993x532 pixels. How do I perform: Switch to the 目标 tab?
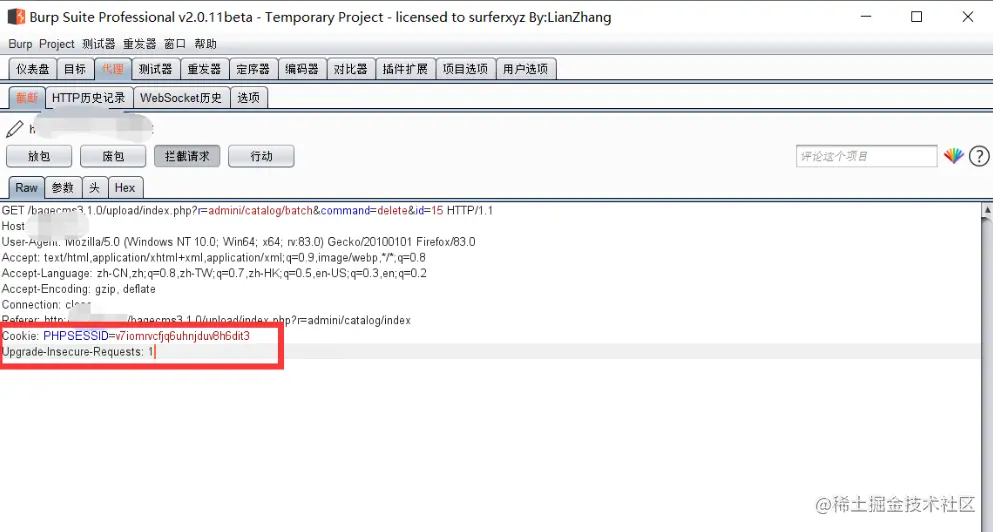[x=75, y=69]
